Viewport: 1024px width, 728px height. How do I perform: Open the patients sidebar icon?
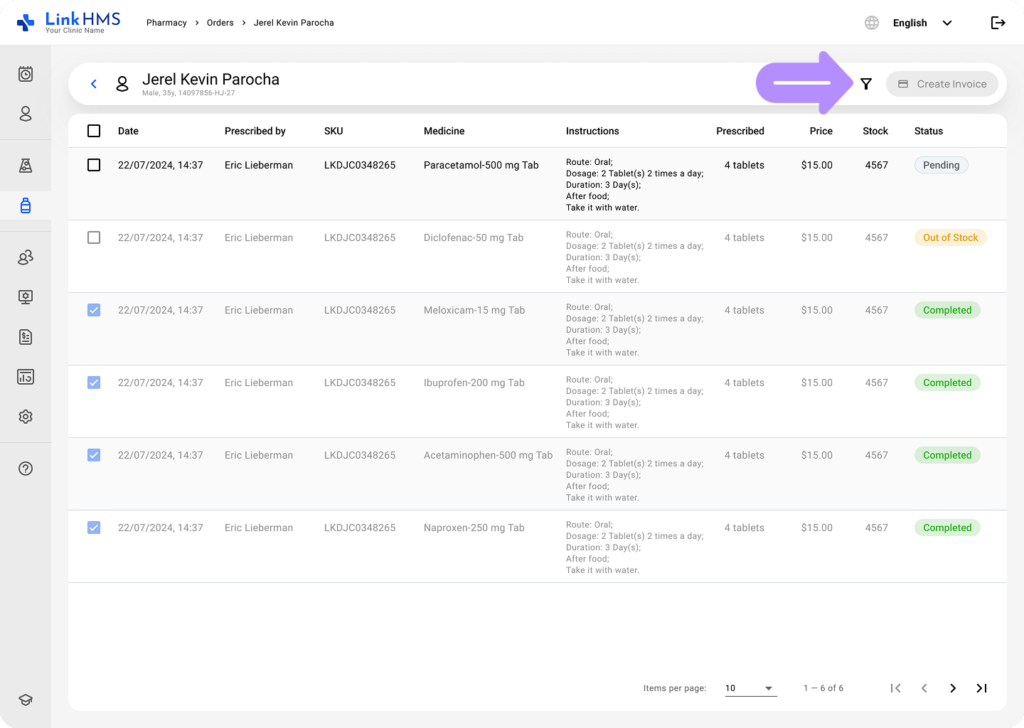25,114
